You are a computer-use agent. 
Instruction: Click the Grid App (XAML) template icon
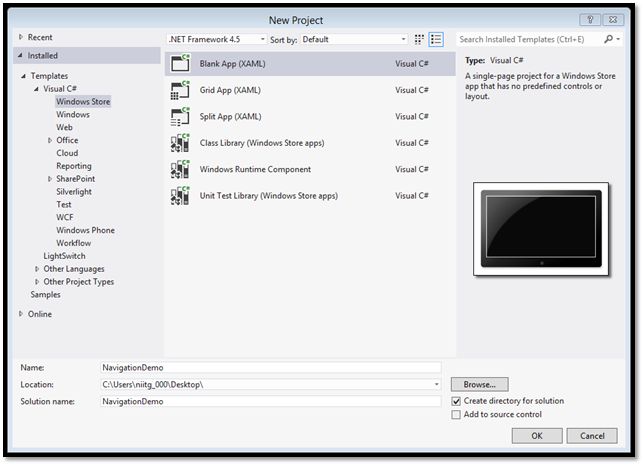click(180, 90)
